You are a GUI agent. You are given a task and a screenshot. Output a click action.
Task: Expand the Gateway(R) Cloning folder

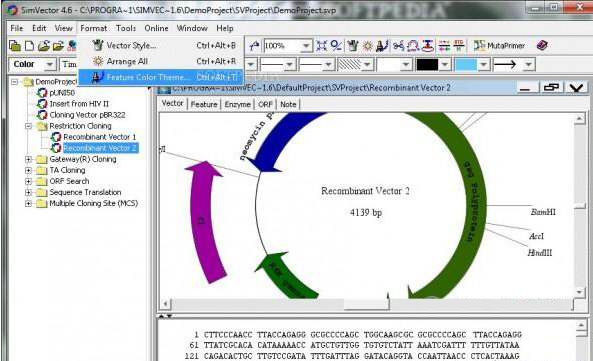(28, 159)
